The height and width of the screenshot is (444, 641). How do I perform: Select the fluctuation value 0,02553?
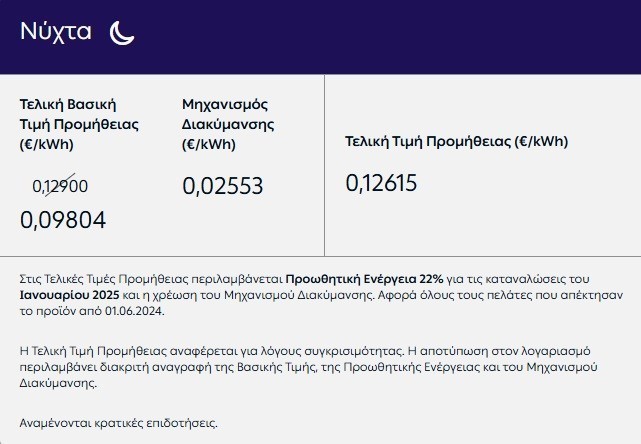point(222,185)
